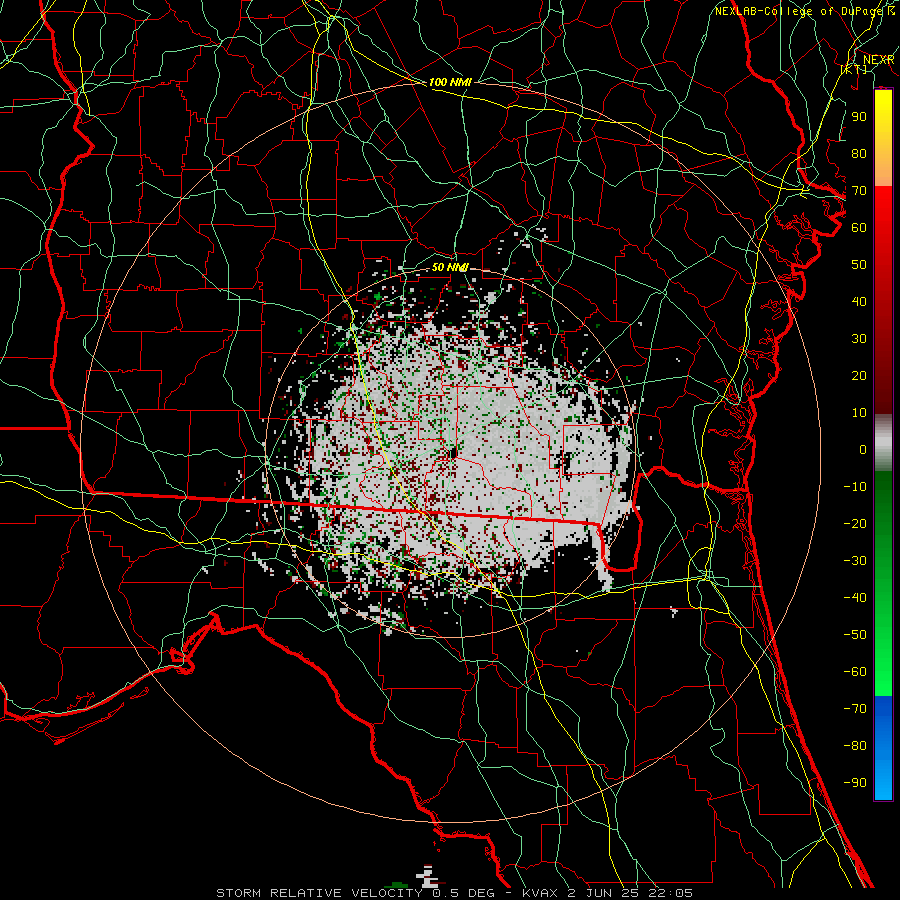Click the 30 value on the color scale
The width and height of the screenshot is (900, 900).
pyautogui.click(x=859, y=339)
